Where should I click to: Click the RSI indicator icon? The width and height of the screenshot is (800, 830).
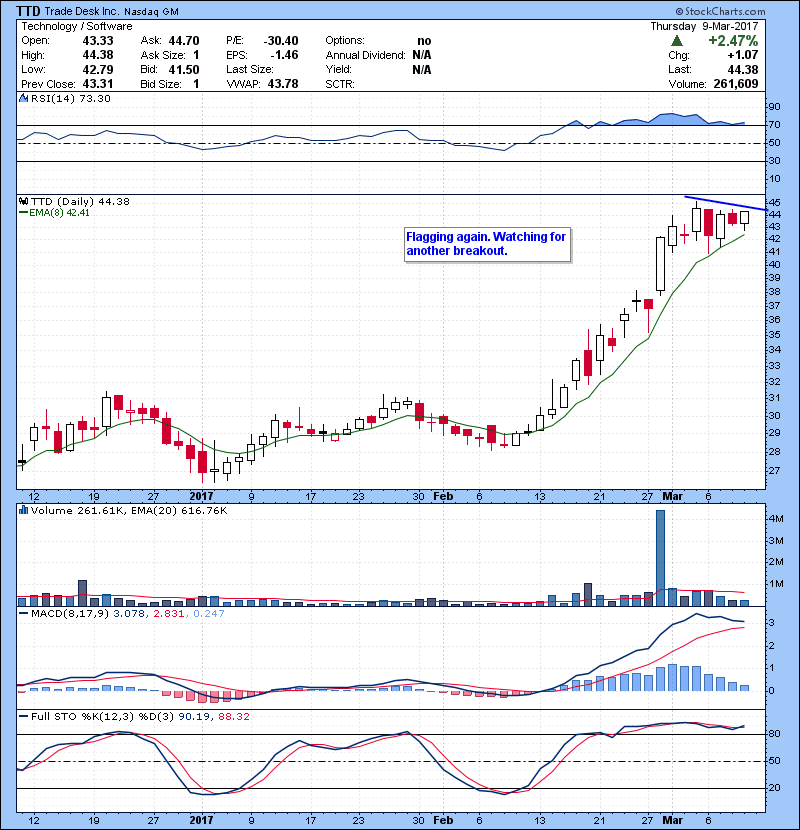coord(23,98)
